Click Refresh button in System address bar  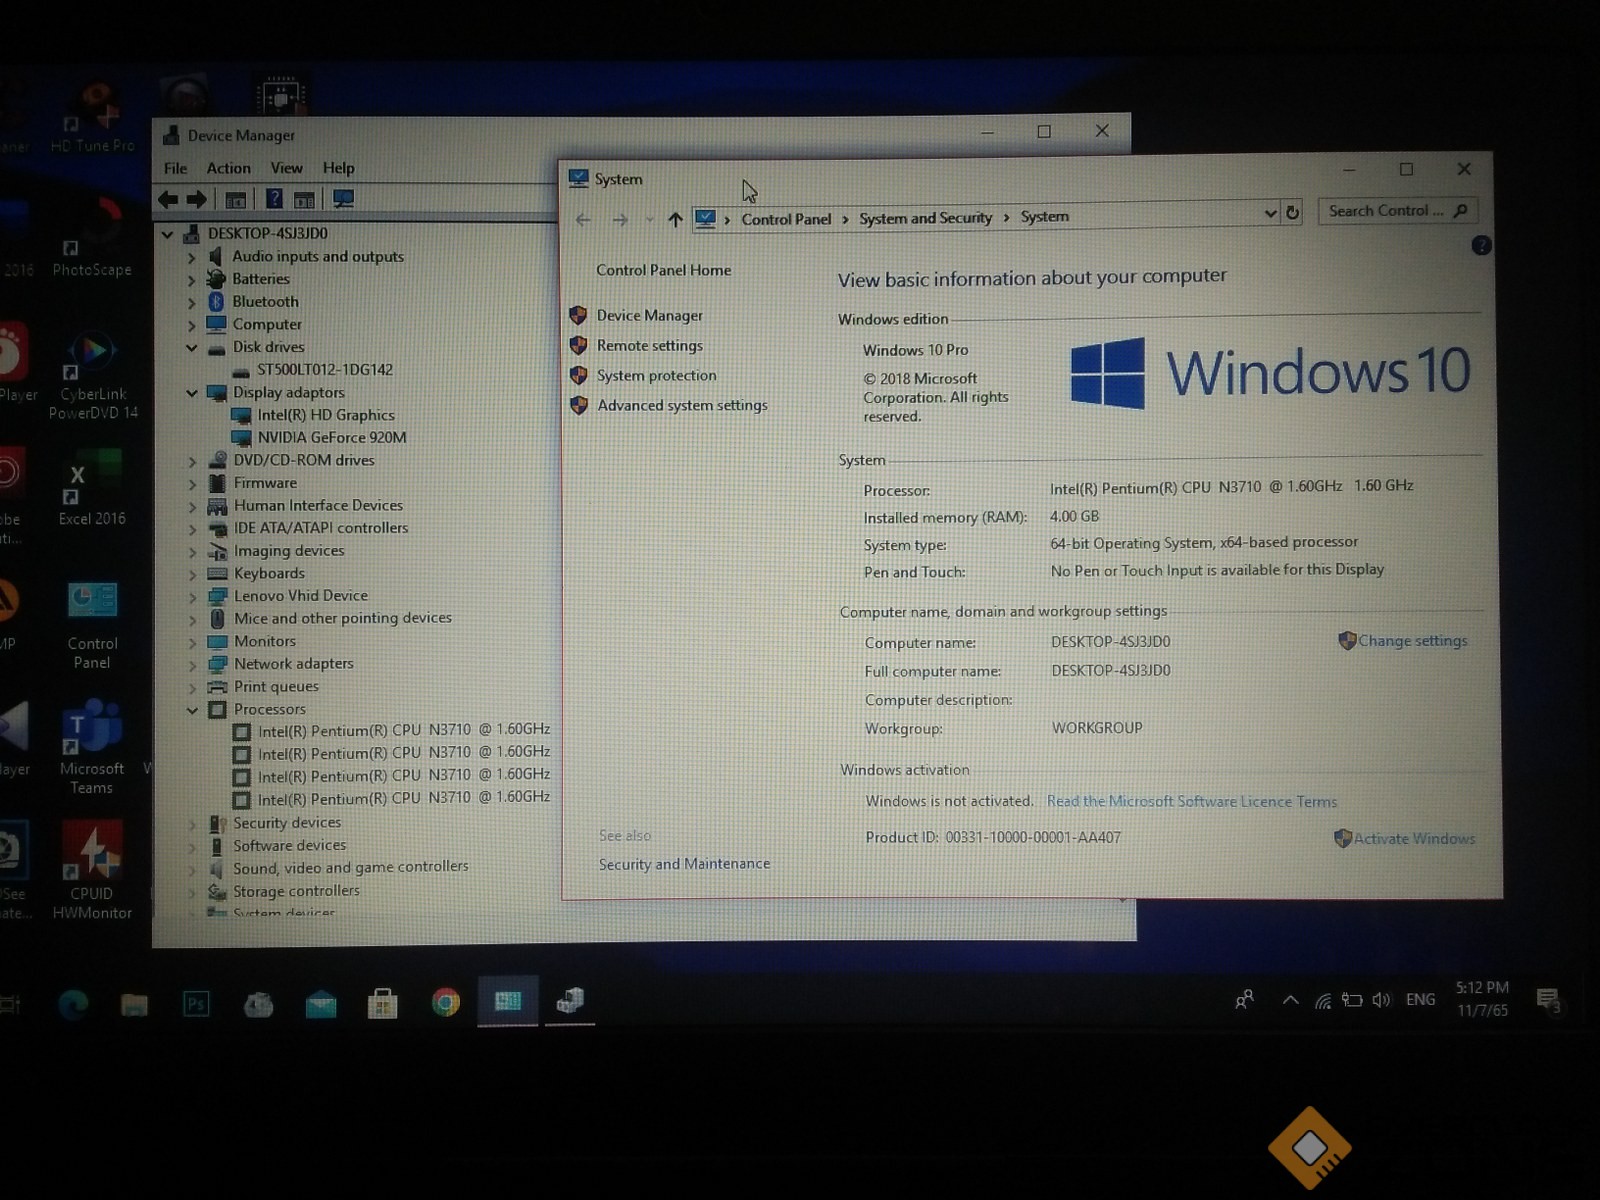point(1292,213)
